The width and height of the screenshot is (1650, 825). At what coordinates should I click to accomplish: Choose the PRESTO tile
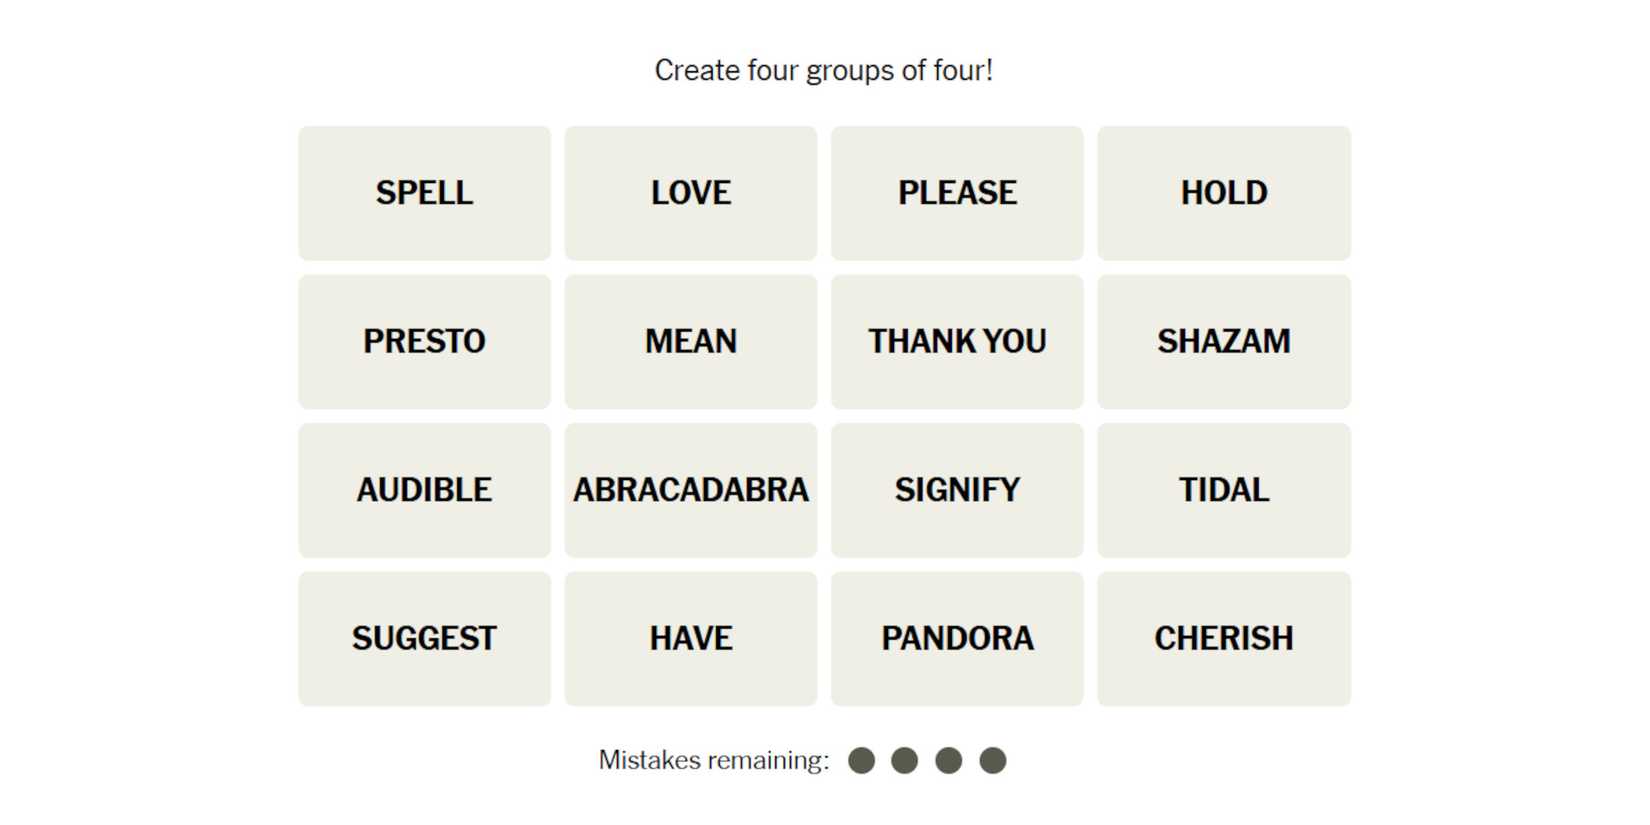[x=424, y=341]
